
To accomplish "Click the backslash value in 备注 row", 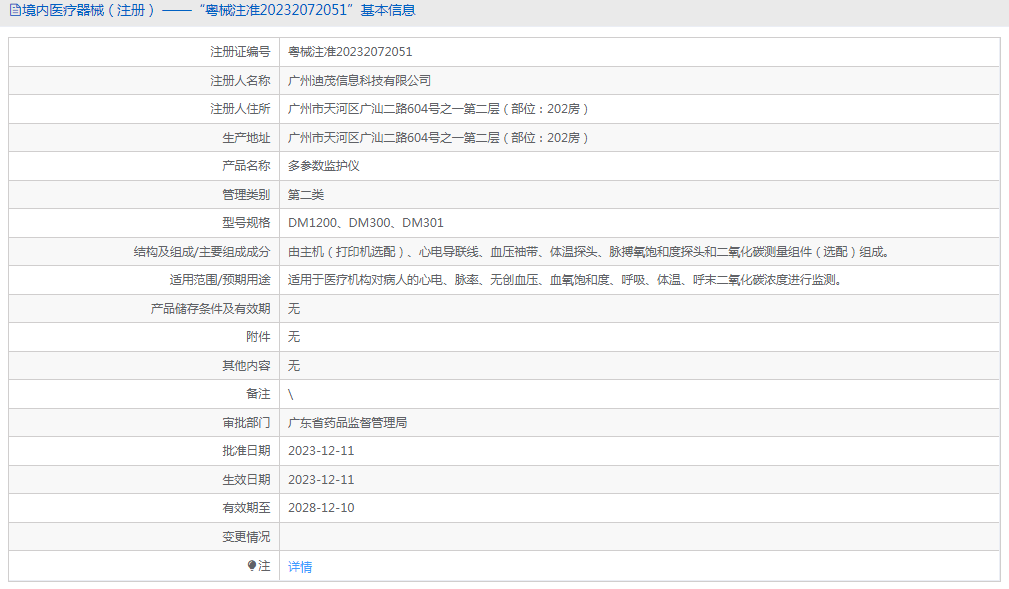I will [291, 395].
